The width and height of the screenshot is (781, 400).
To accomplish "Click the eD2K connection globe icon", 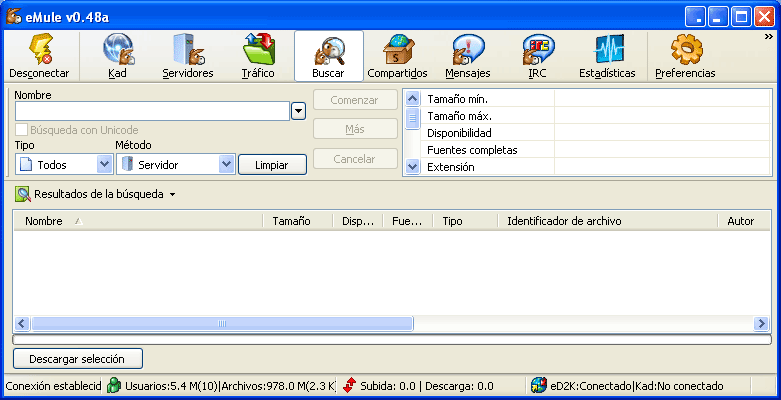I will (538, 386).
